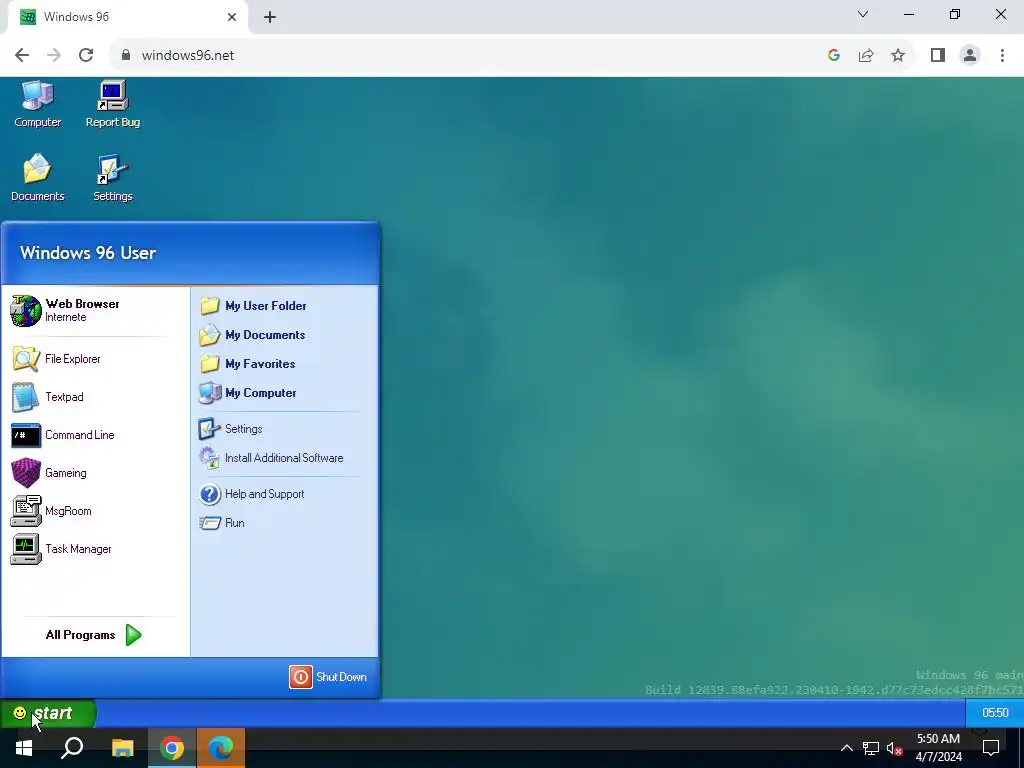
Task: Reload the windows96.net page
Action: (86, 55)
